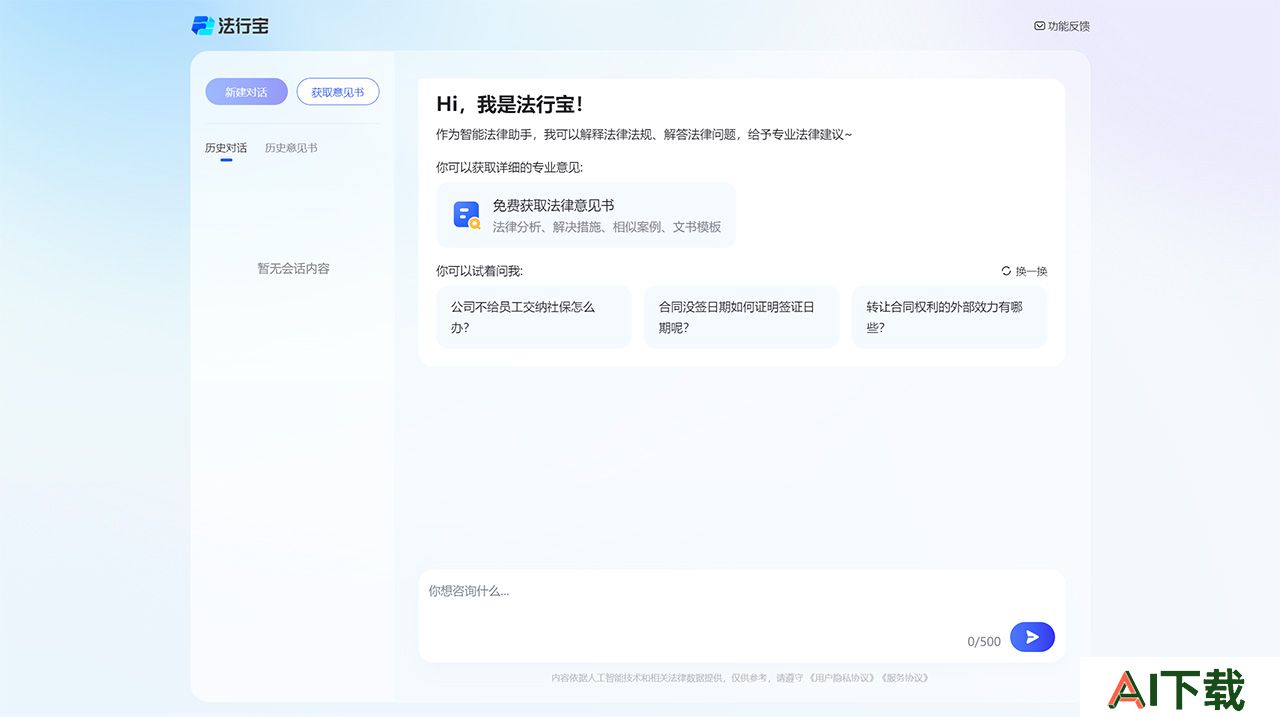Screen dimensions: 1280x717
Task: Click 你可以试着问我 label
Action: point(479,271)
